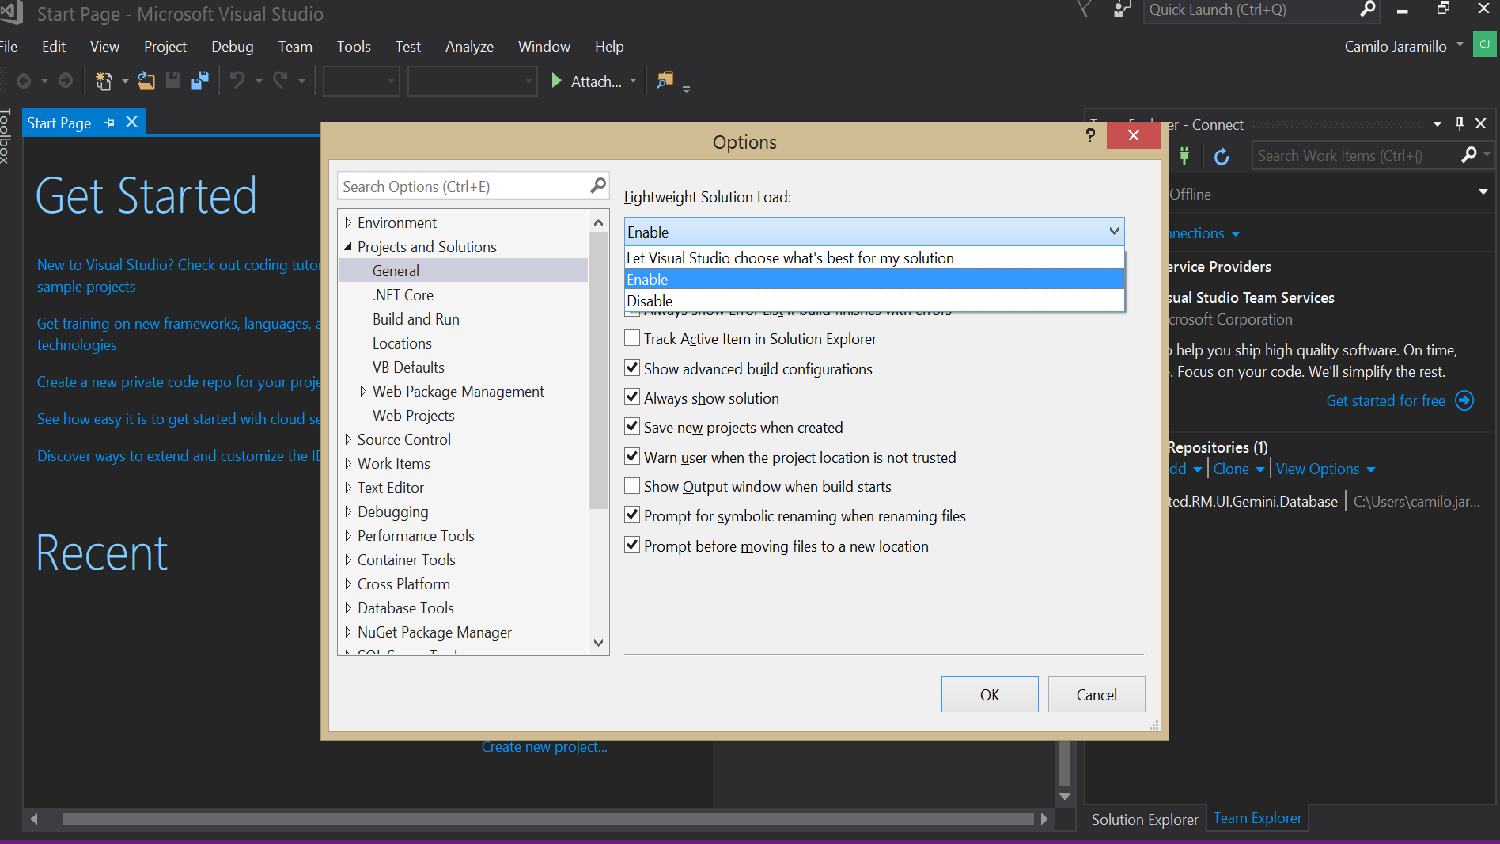Close the Start Page tab

click(x=131, y=122)
